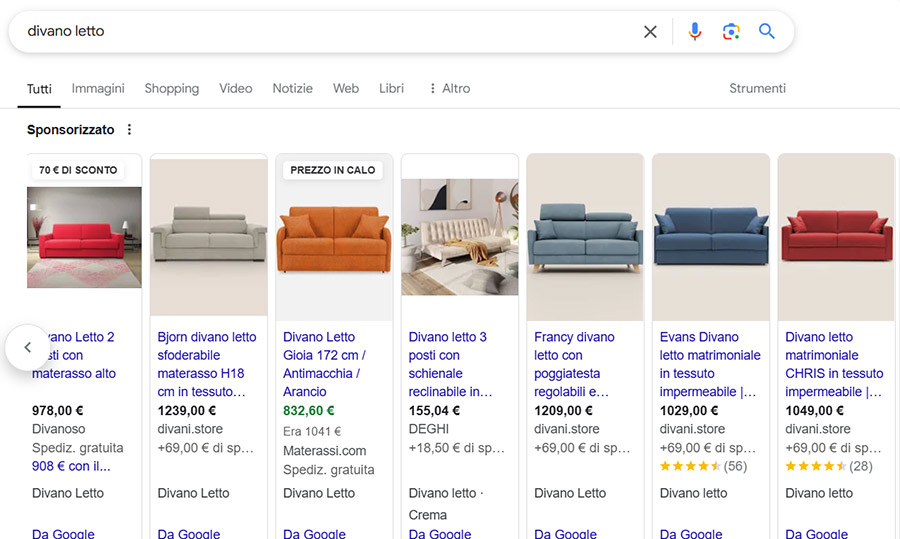
Task: Switch to the Immagini tab
Action: [98, 88]
